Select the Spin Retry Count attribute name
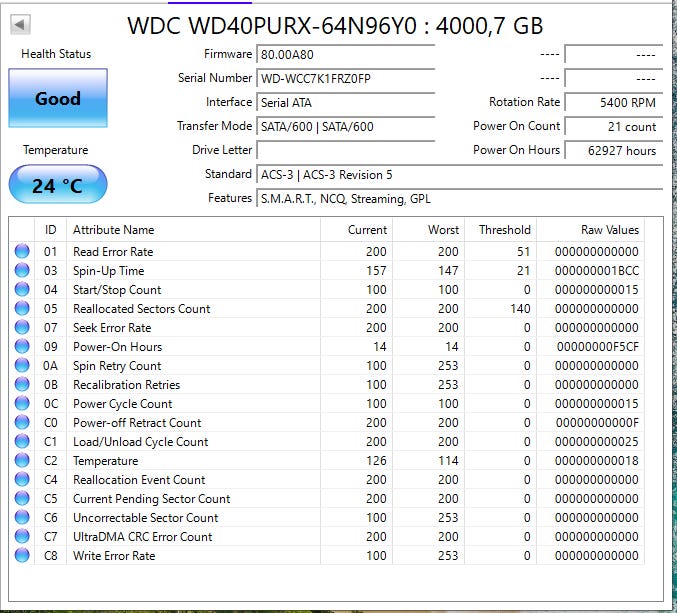 tap(117, 366)
